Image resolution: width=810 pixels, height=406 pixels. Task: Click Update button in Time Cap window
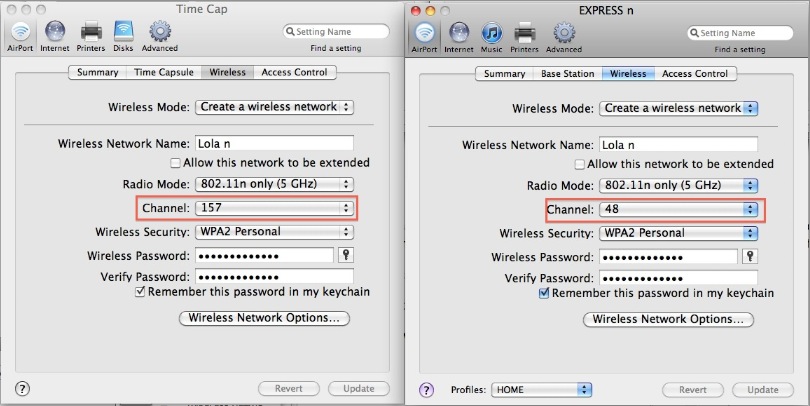pyautogui.click(x=359, y=388)
